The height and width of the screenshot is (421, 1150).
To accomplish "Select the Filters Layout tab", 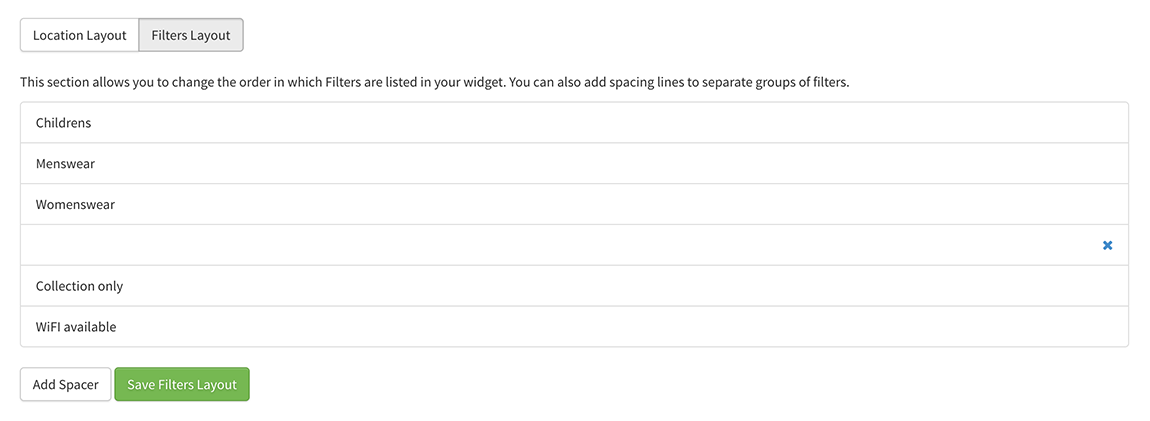I will pyautogui.click(x=191, y=35).
